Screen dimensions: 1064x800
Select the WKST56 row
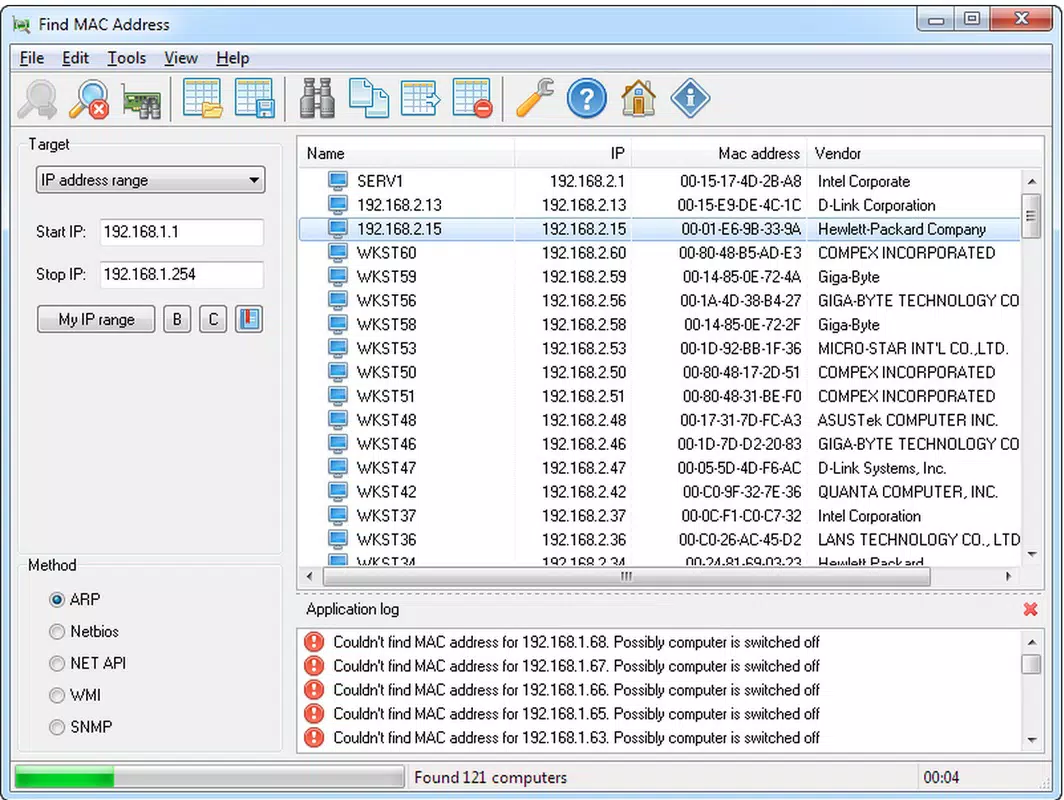(x=660, y=301)
